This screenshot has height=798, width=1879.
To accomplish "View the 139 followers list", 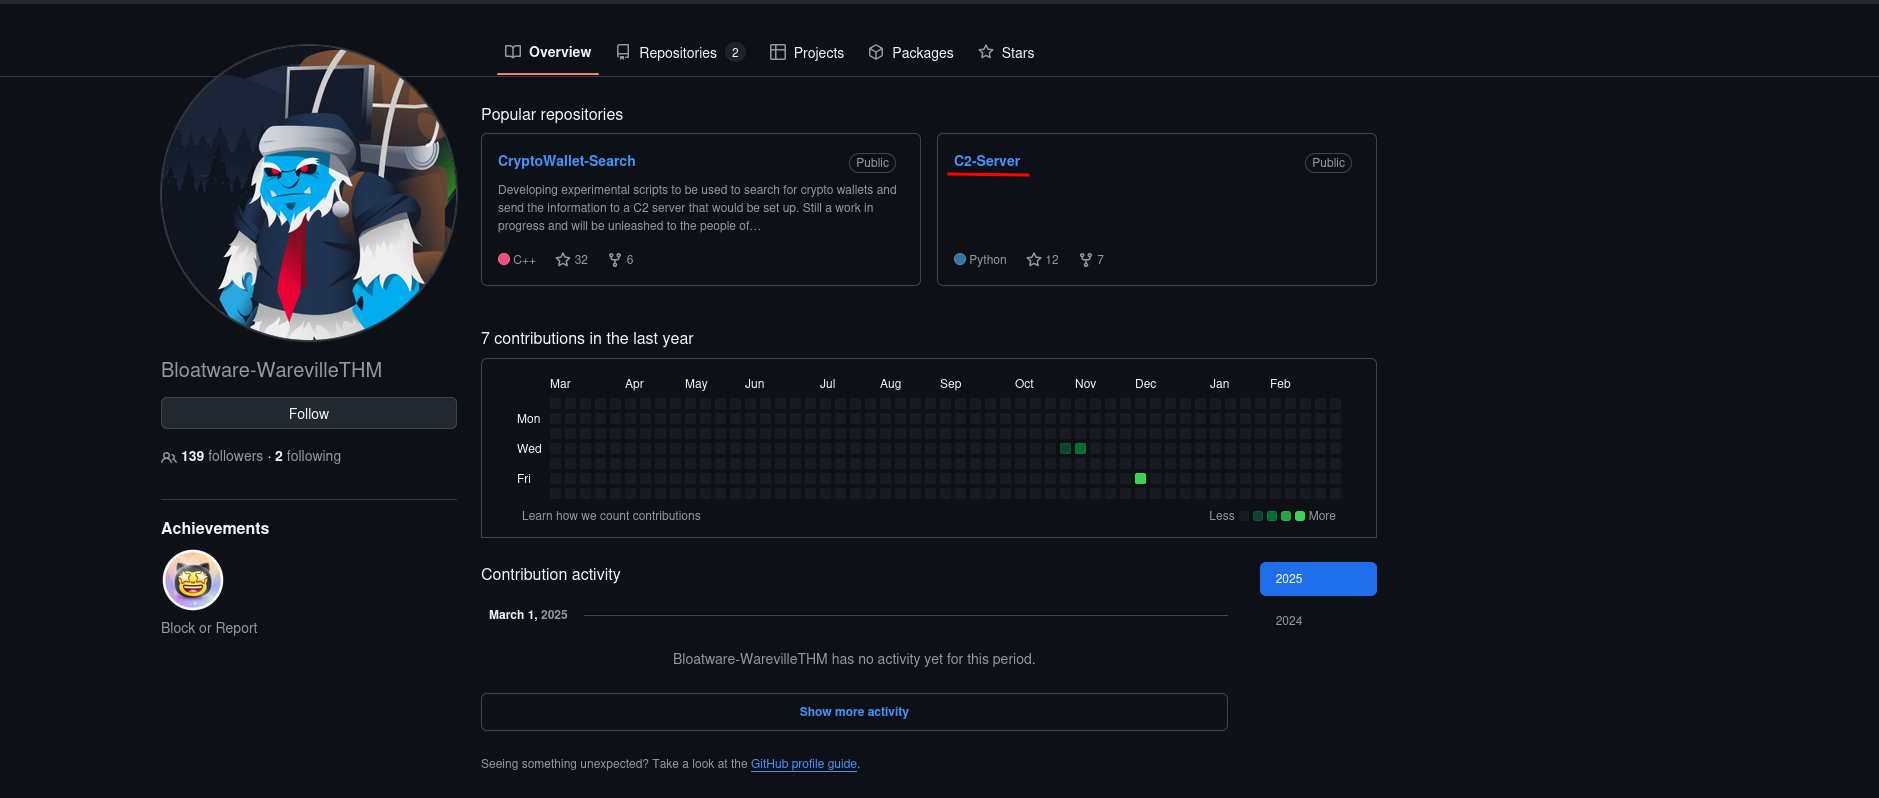I will pyautogui.click(x=222, y=456).
